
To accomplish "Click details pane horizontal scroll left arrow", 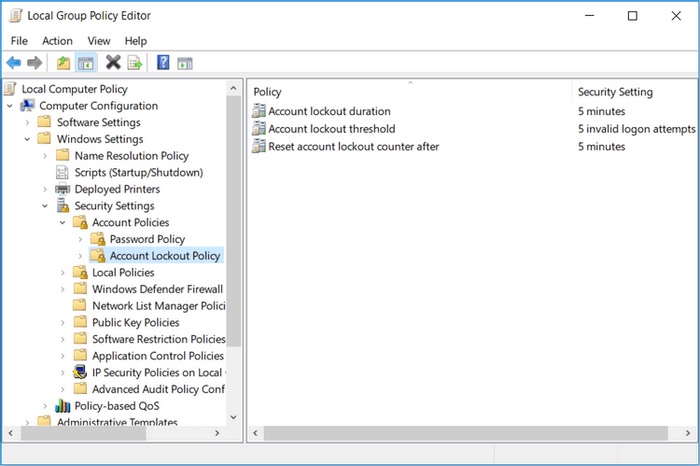I will [255, 433].
